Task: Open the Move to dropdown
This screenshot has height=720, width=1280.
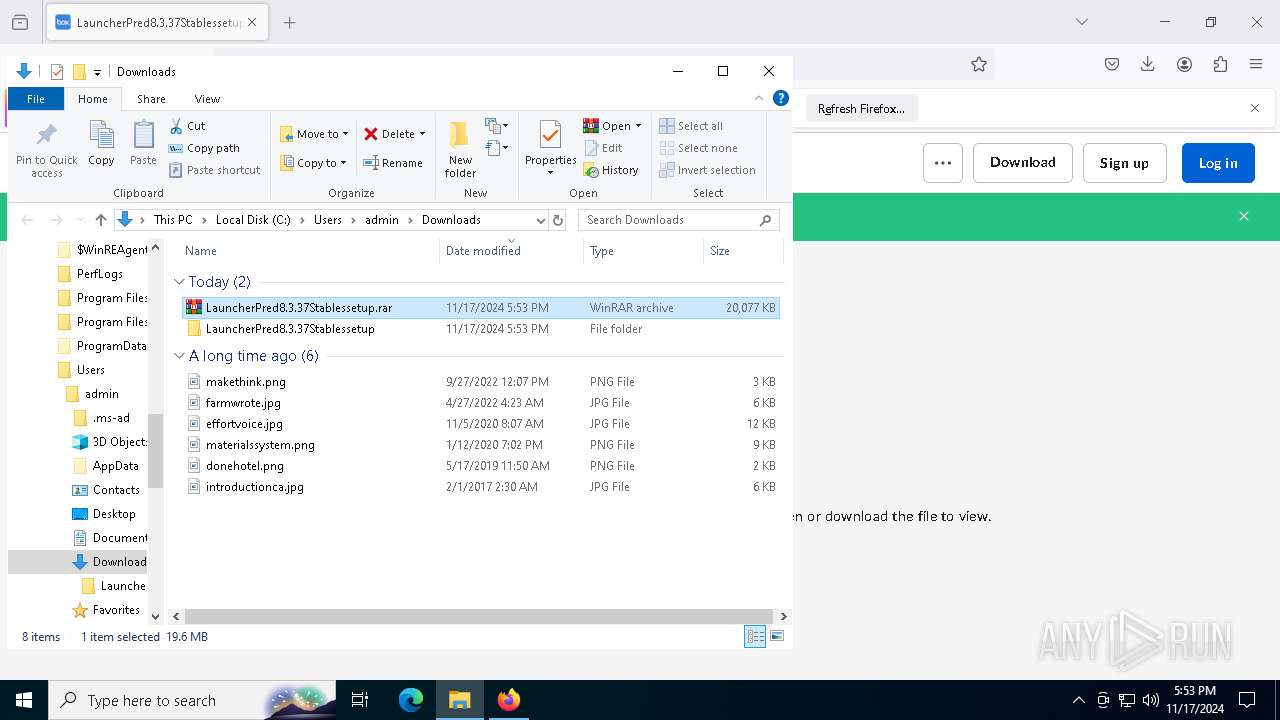Action: pyautogui.click(x=314, y=134)
